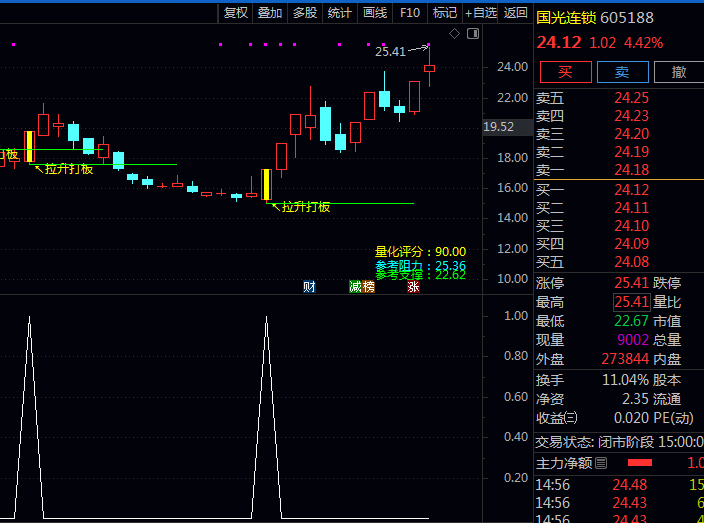
Task: Select stock code 605188
Action: coord(627,18)
